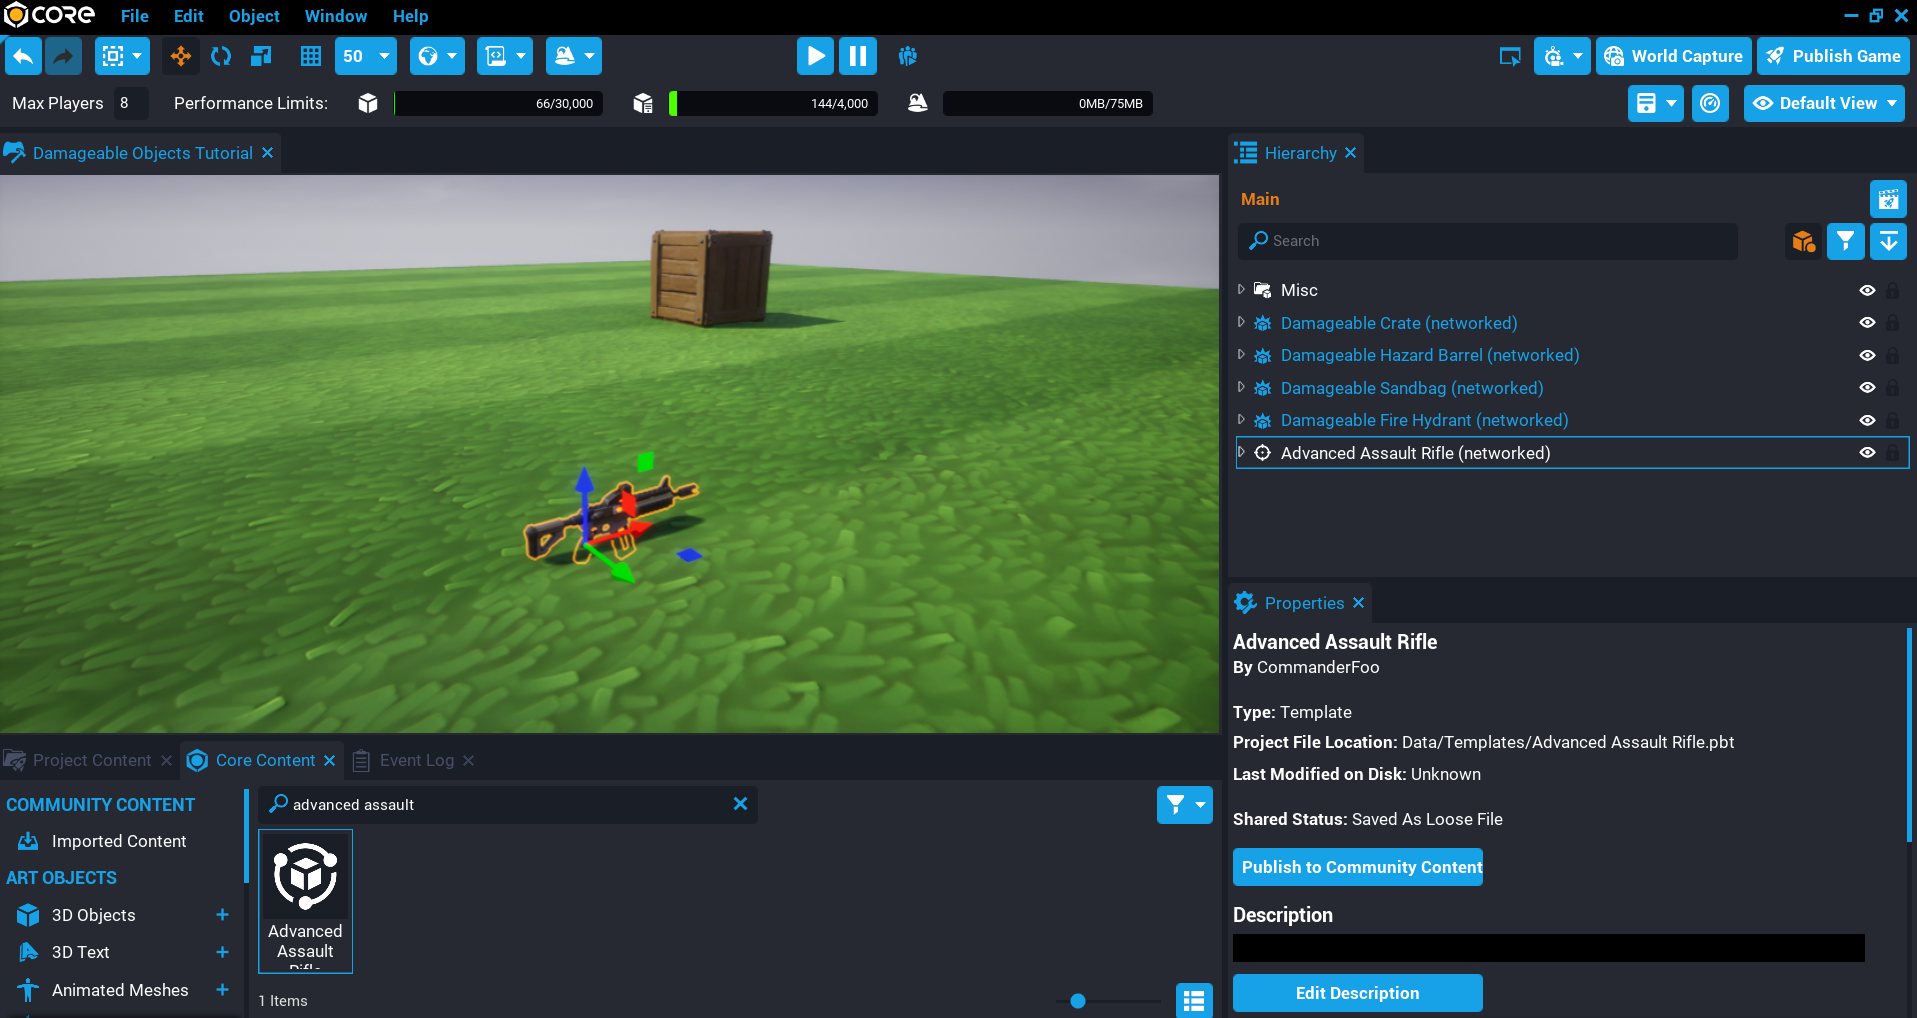
Task: Click the Pause preview button
Action: click(x=858, y=56)
